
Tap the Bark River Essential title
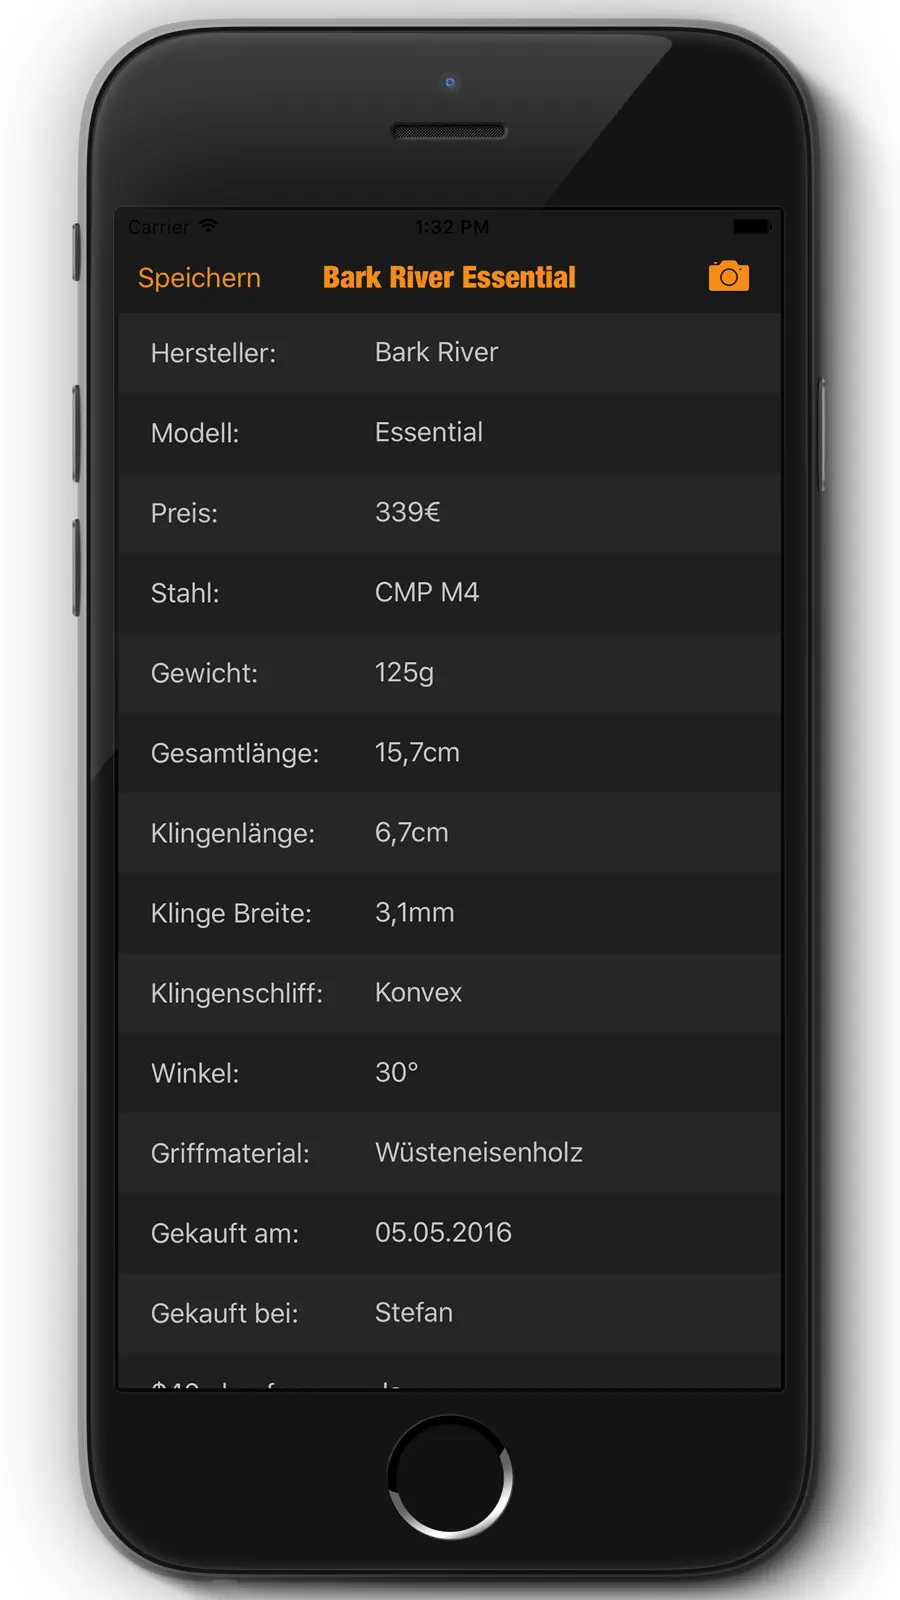pyautogui.click(x=449, y=277)
